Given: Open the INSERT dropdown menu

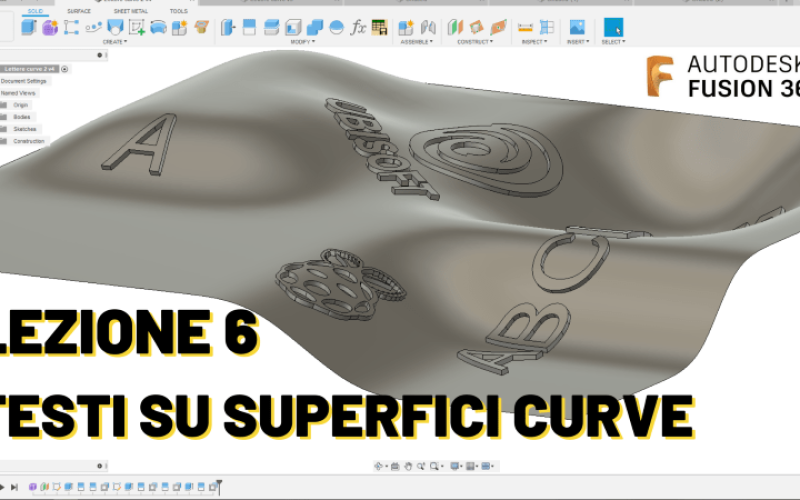Looking at the screenshot, I should tap(578, 42).
